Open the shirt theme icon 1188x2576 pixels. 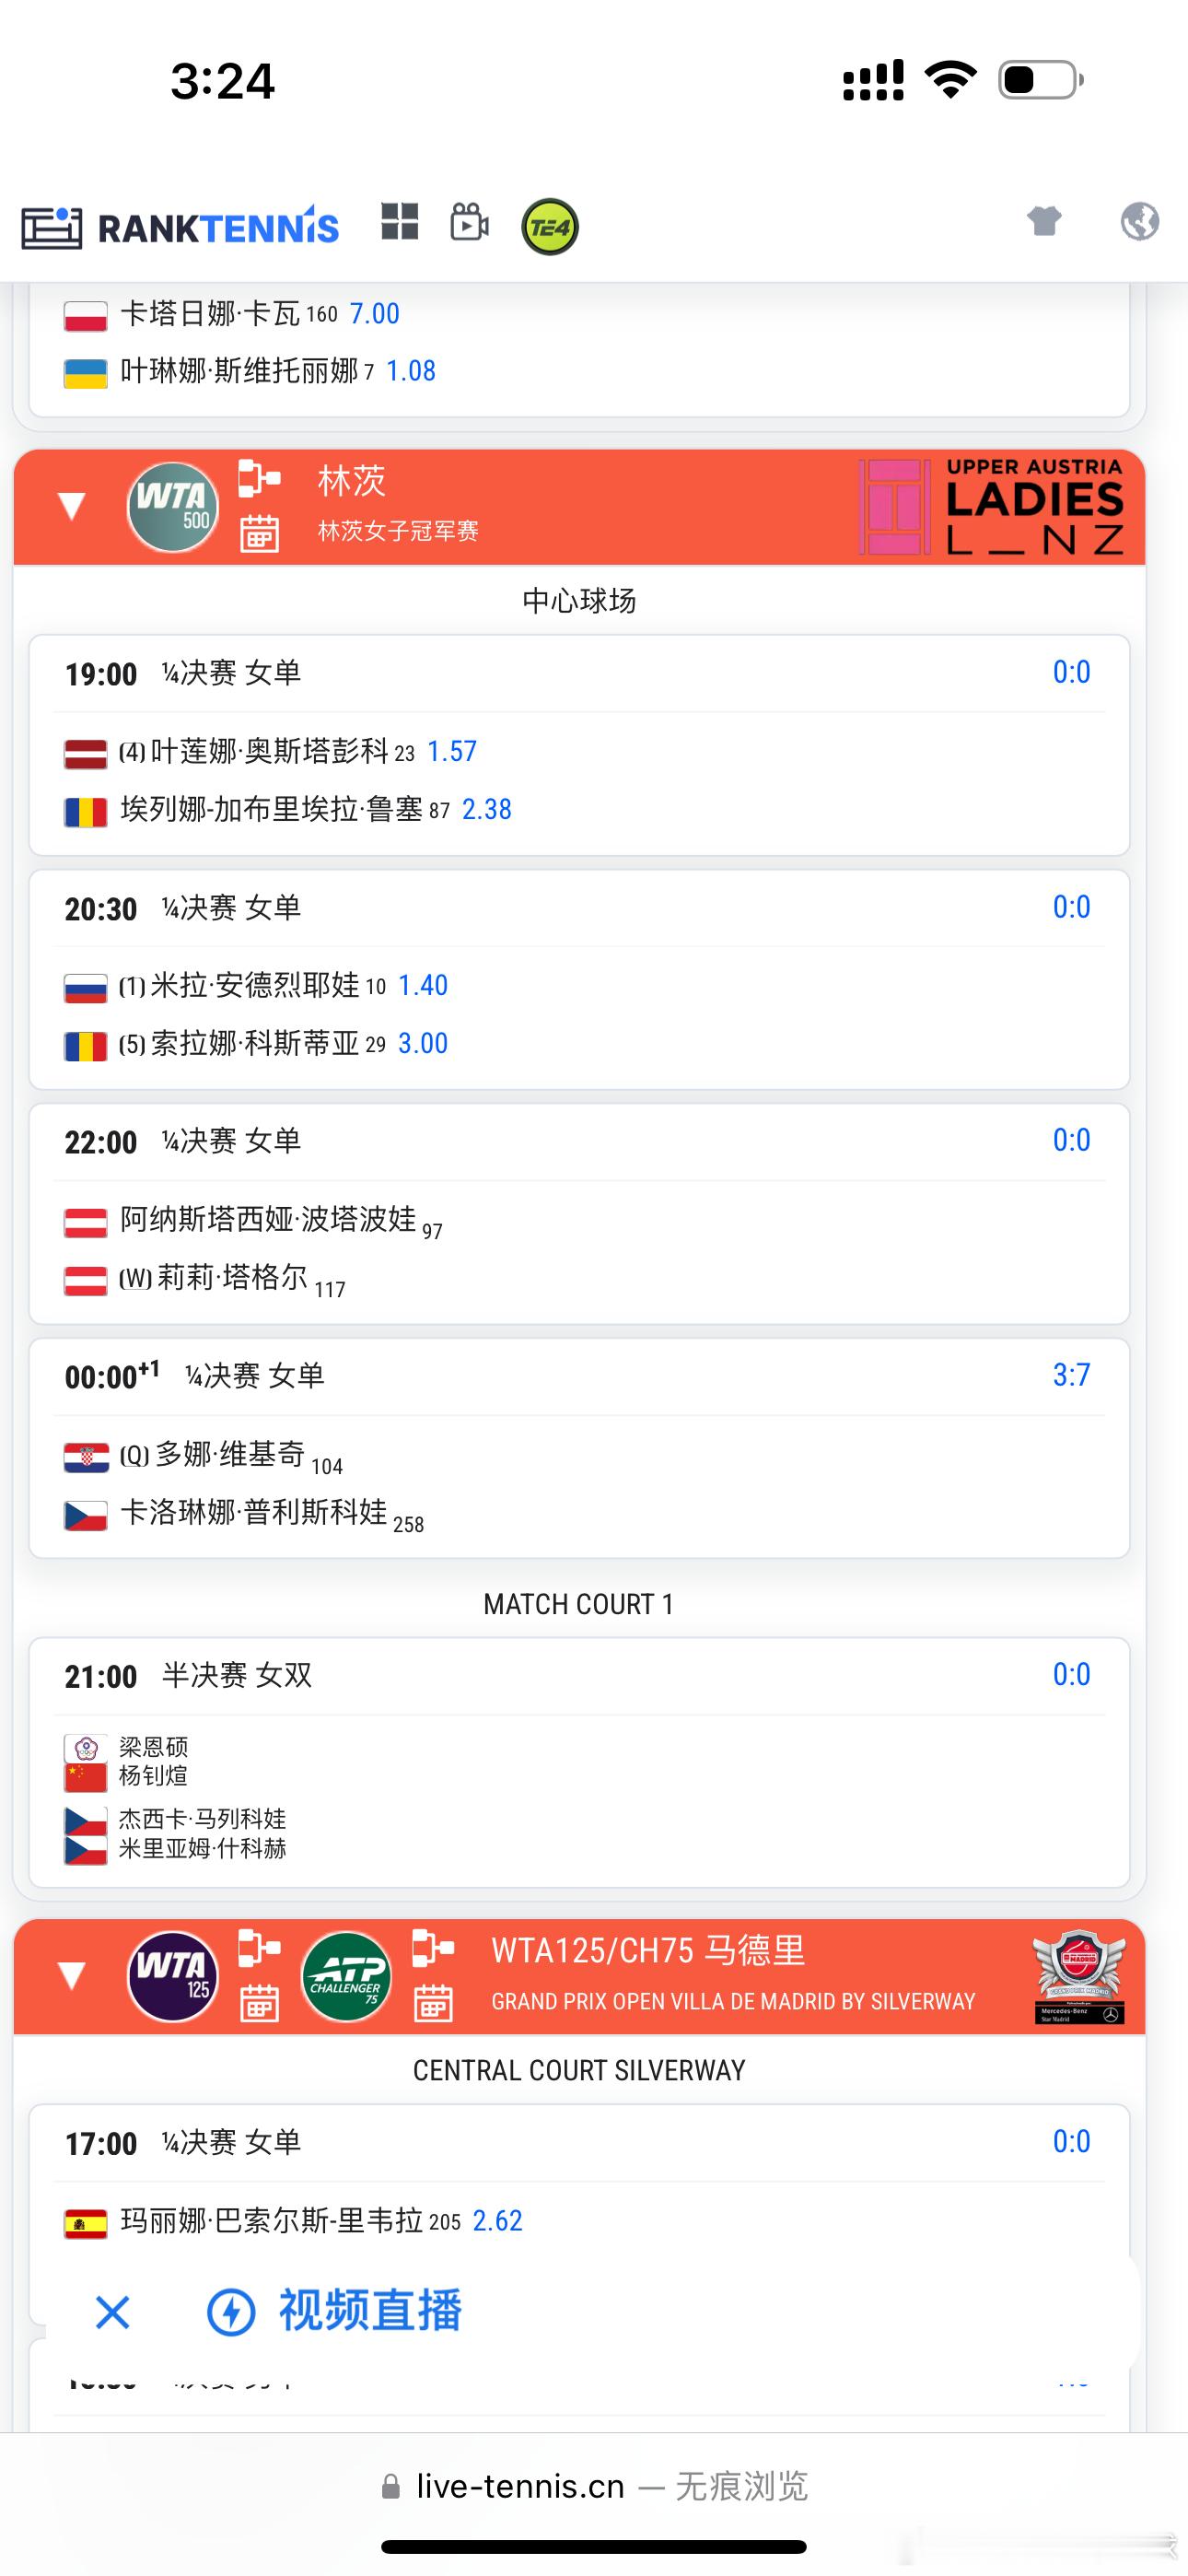pos(1044,221)
